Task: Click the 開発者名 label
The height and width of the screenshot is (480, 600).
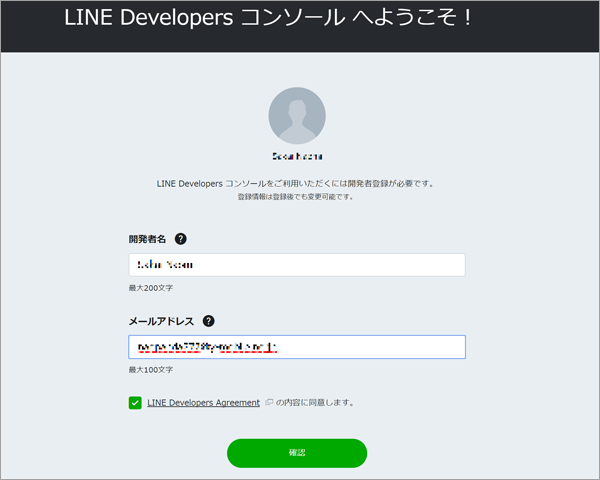Action: click(x=147, y=239)
